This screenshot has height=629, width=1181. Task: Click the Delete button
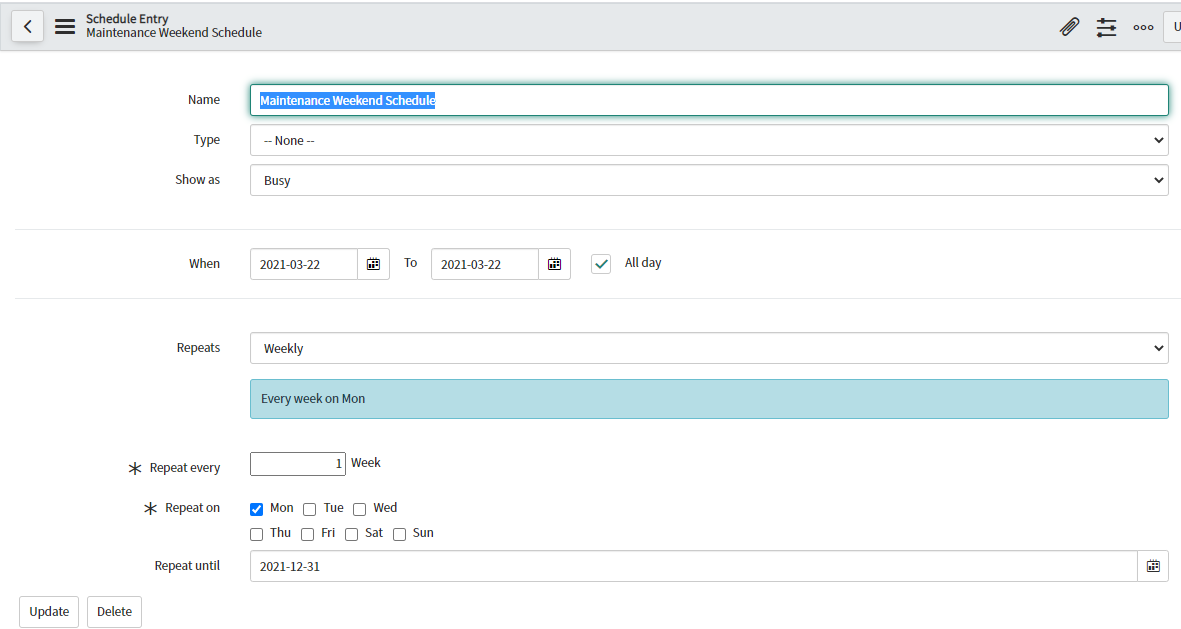coord(113,611)
